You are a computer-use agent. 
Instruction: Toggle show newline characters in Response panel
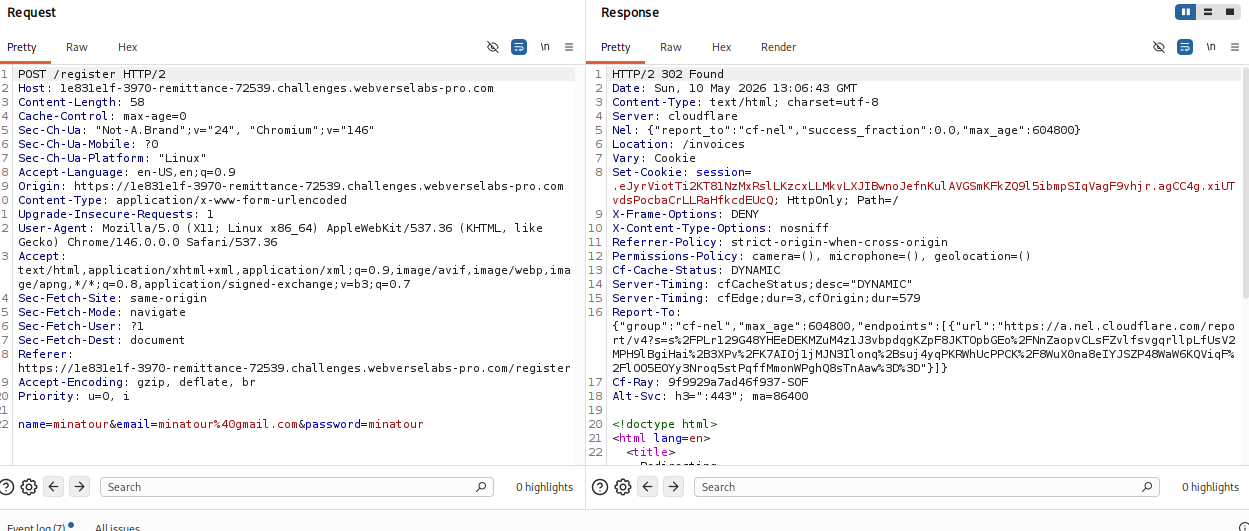(x=1211, y=47)
